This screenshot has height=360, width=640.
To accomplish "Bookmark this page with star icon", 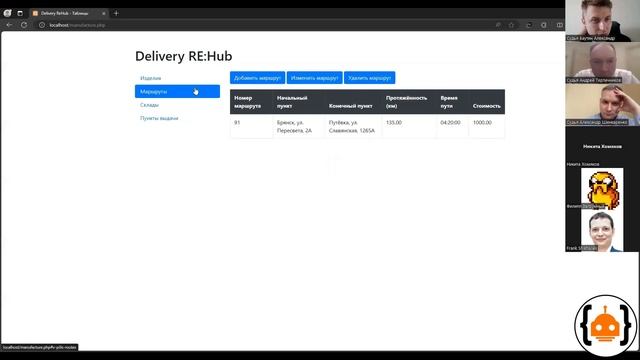I will (x=511, y=25).
